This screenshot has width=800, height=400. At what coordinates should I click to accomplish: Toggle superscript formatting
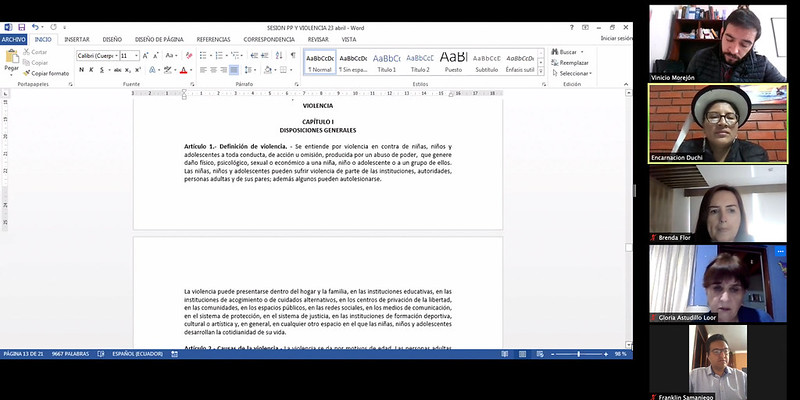point(138,70)
